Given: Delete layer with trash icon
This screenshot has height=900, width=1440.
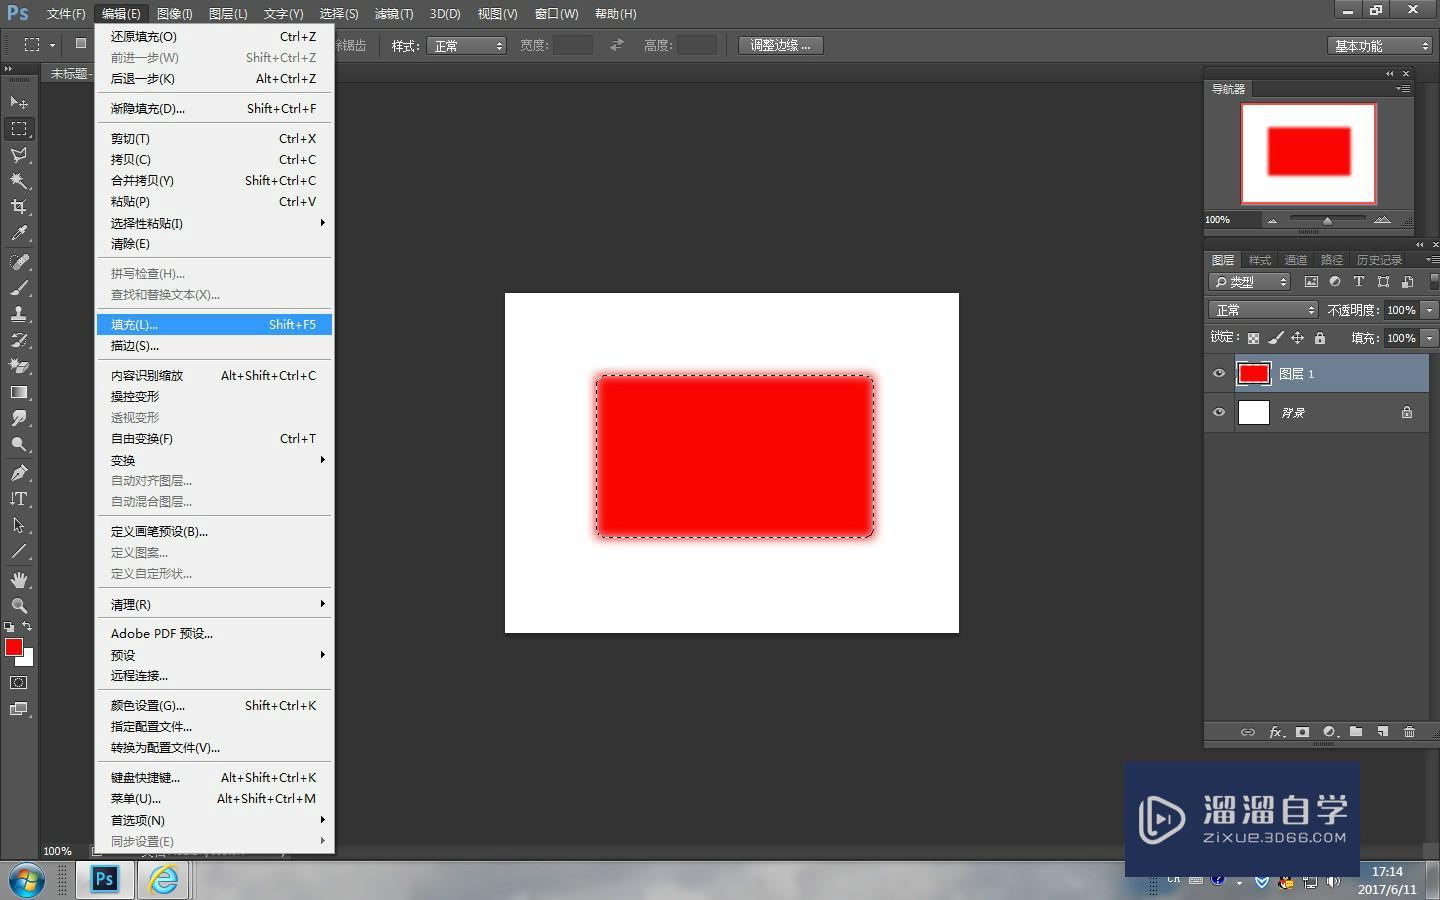Looking at the screenshot, I should point(1409,732).
